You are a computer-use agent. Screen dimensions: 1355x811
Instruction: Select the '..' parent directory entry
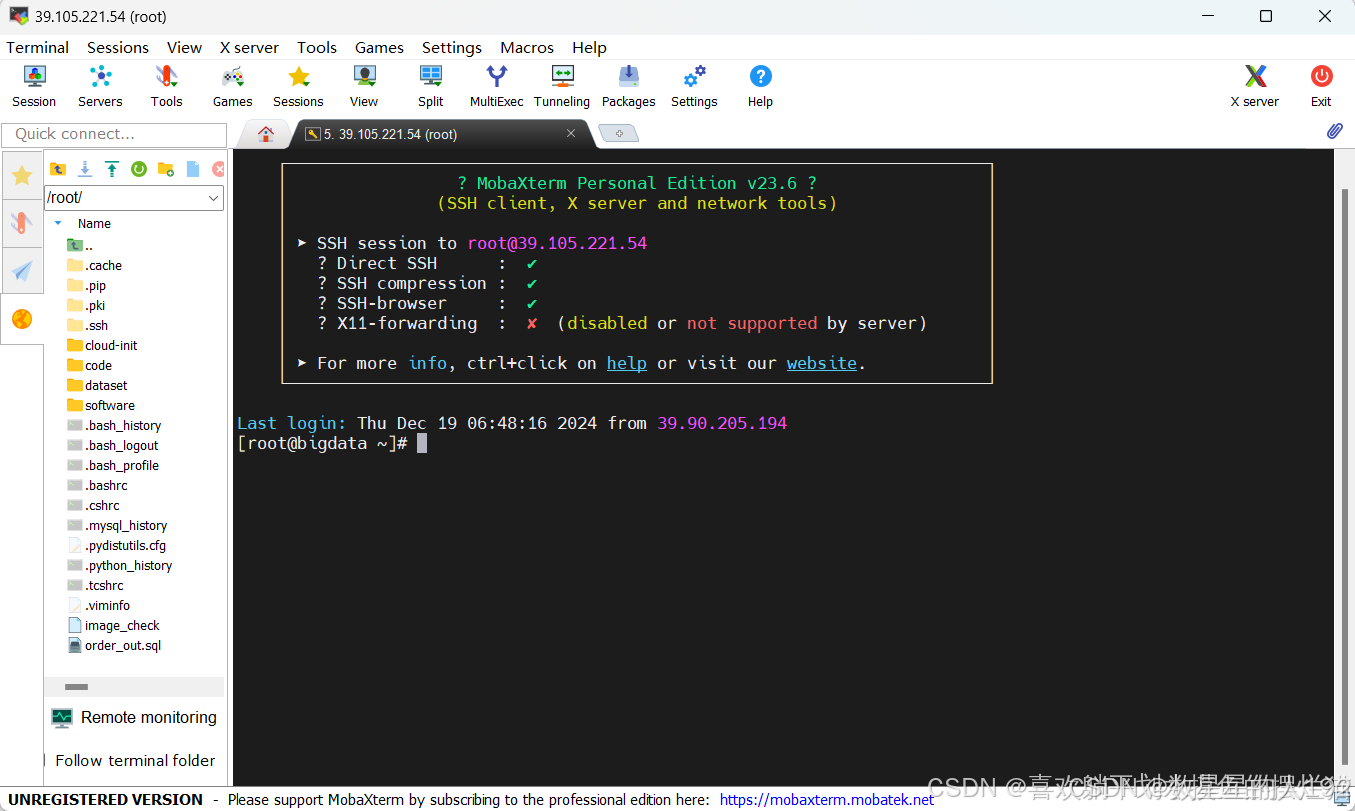[80, 245]
